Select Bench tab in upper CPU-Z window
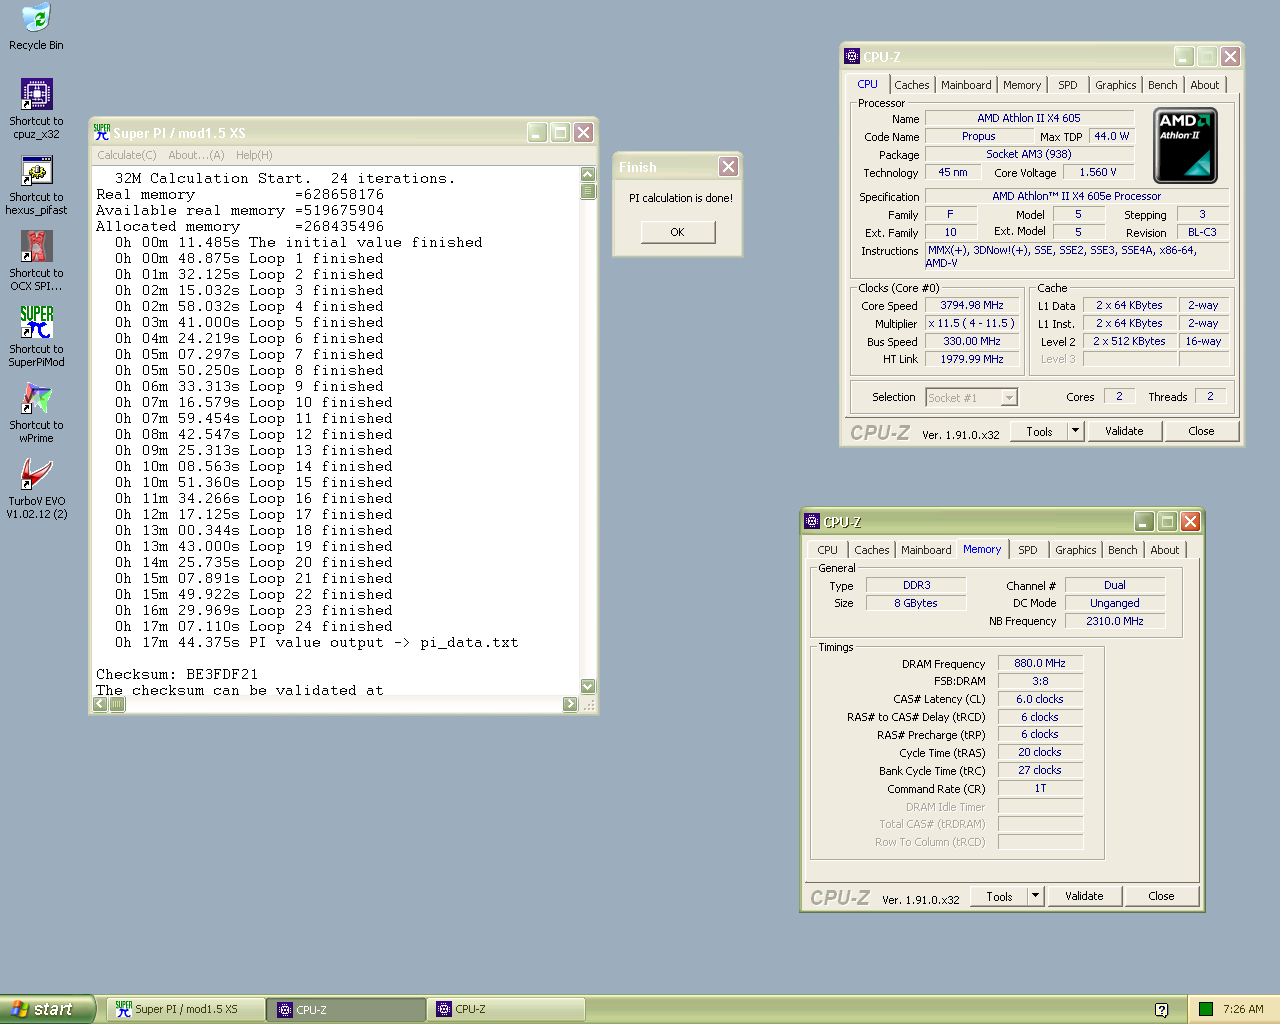 pos(1162,85)
